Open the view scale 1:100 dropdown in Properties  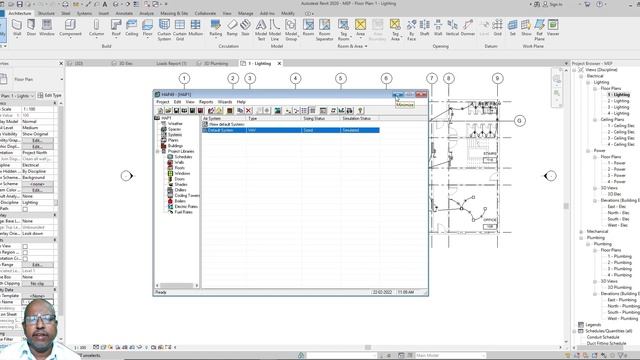pyautogui.click(x=38, y=109)
